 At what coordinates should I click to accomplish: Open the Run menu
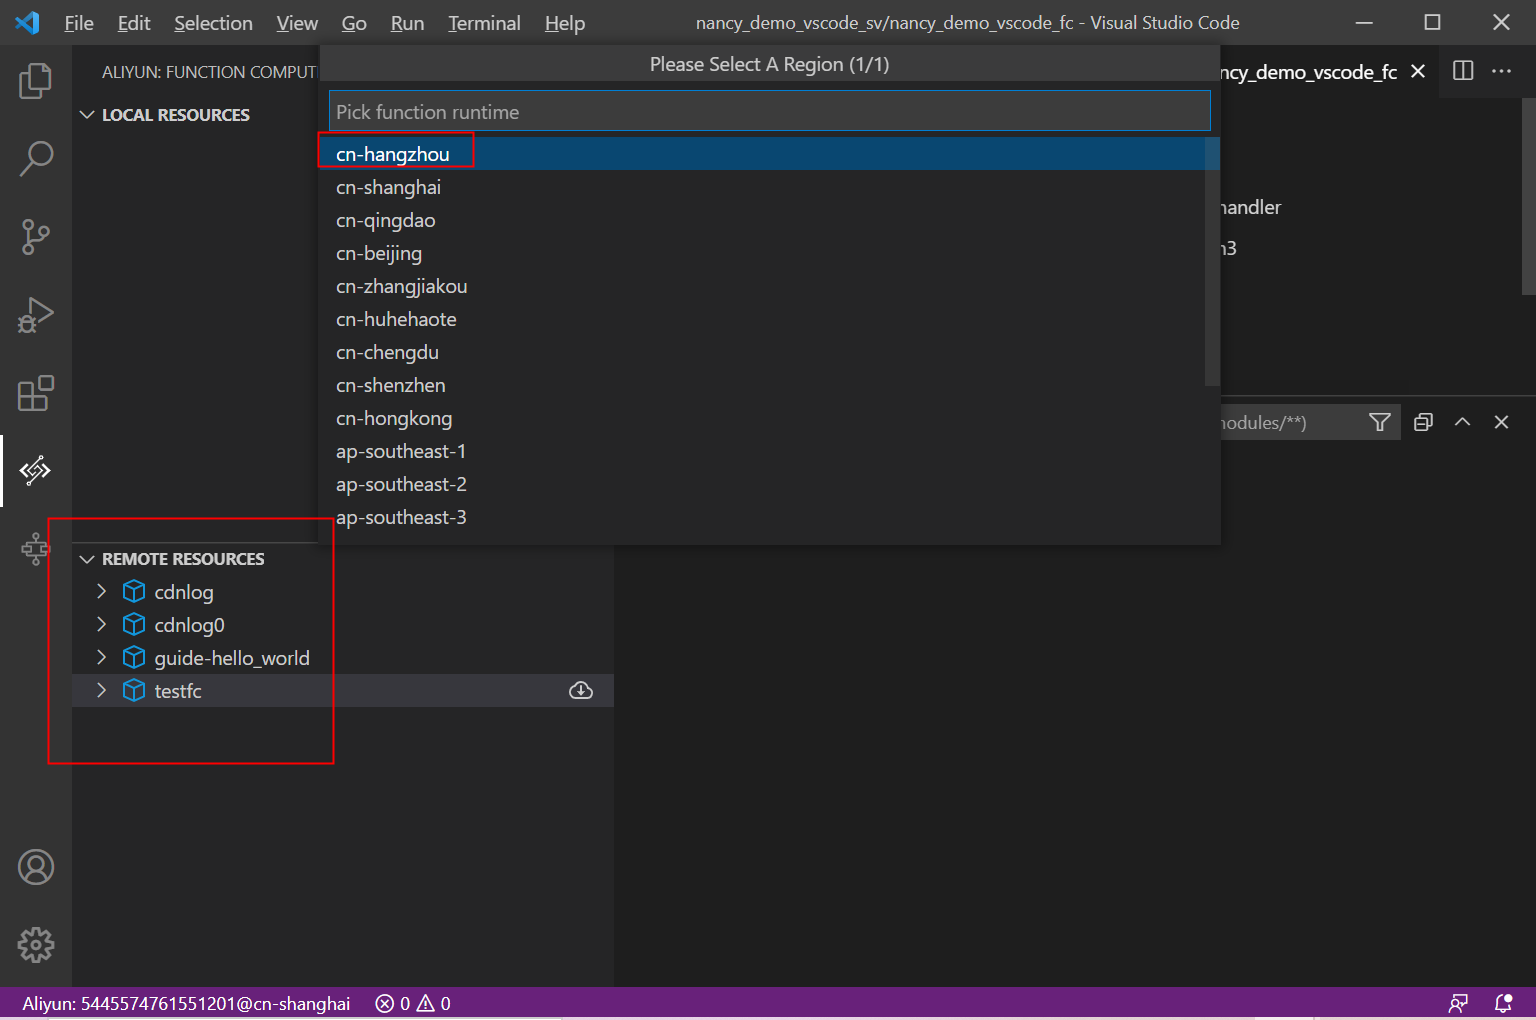pos(407,23)
